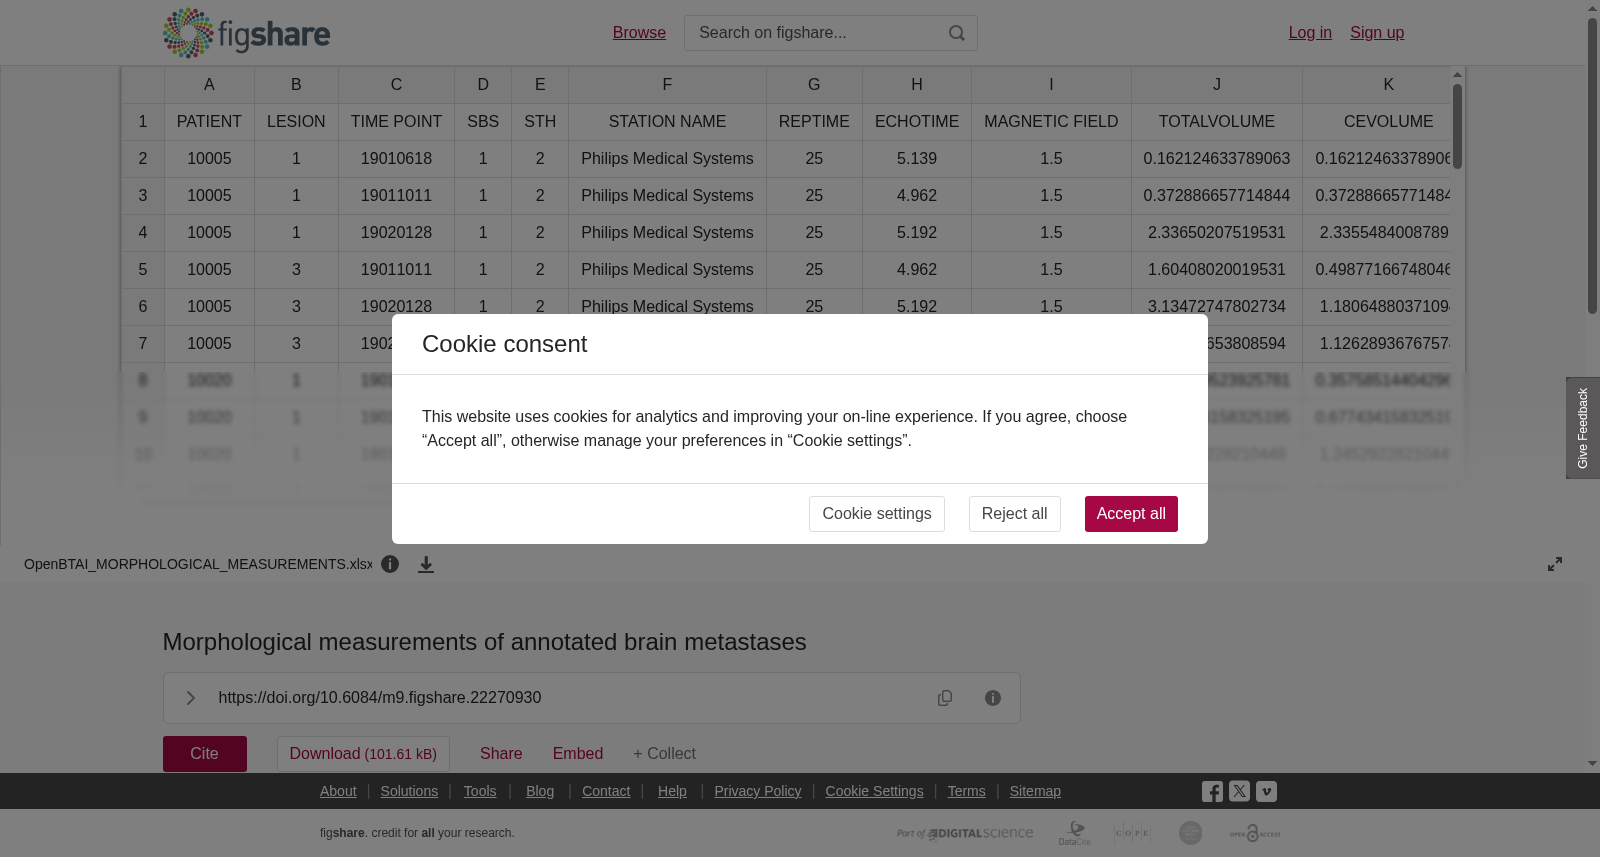Go to Log in page
Screen dimensions: 1600x857
[1310, 33]
